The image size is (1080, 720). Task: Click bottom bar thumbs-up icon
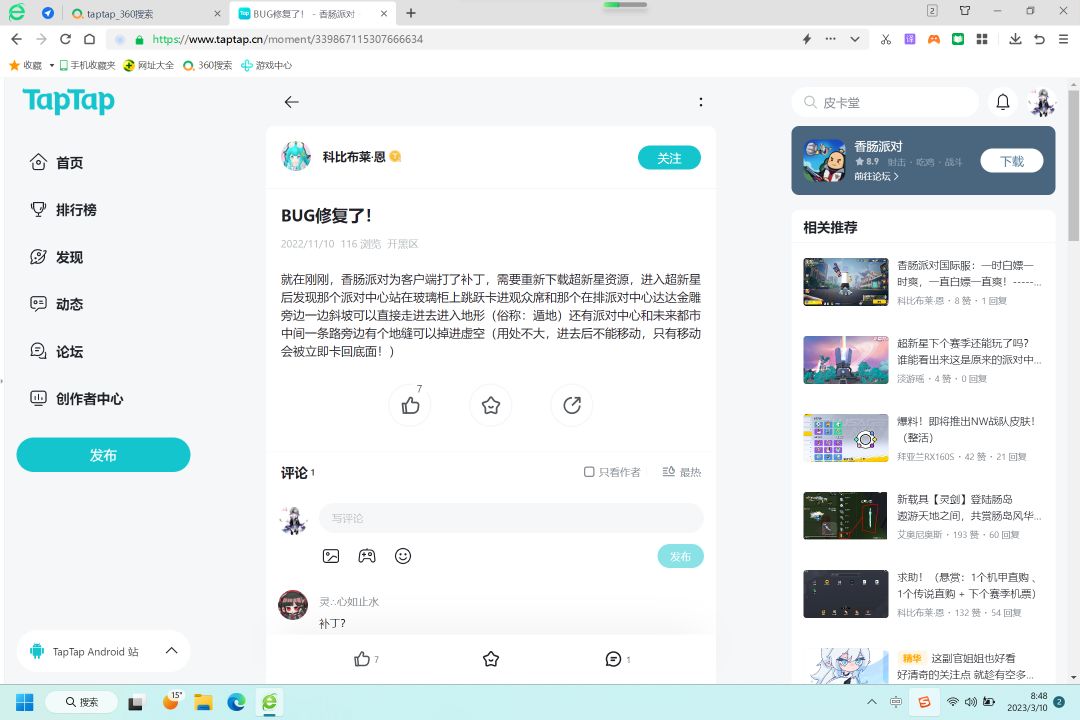click(x=362, y=659)
